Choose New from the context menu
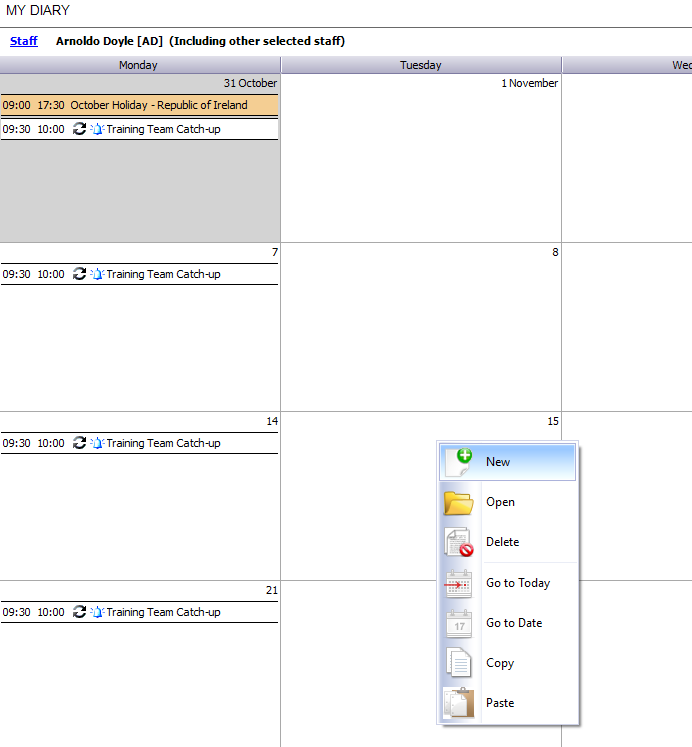692x747 pixels. point(507,462)
